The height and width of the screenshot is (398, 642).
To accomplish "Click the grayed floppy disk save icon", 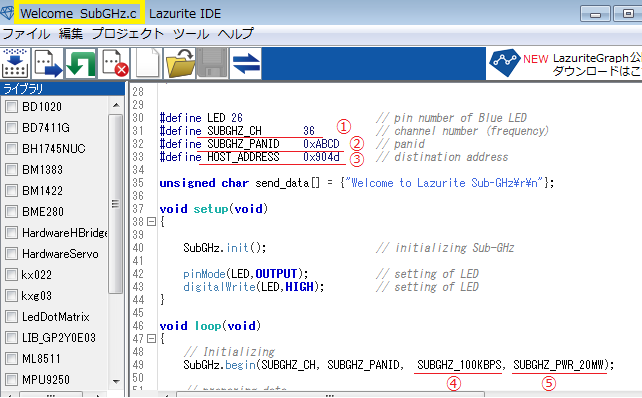I will [212, 63].
